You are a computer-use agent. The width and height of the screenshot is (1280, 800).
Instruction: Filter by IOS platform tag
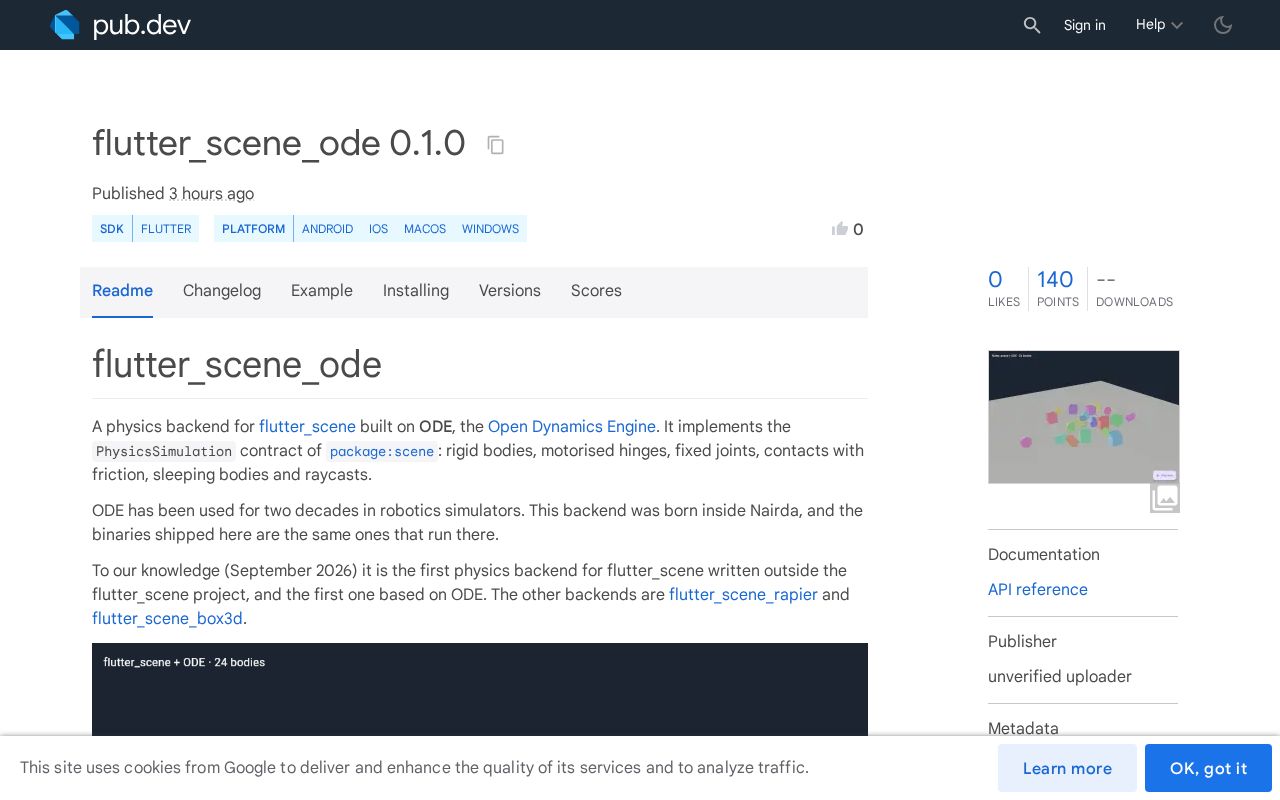click(378, 229)
